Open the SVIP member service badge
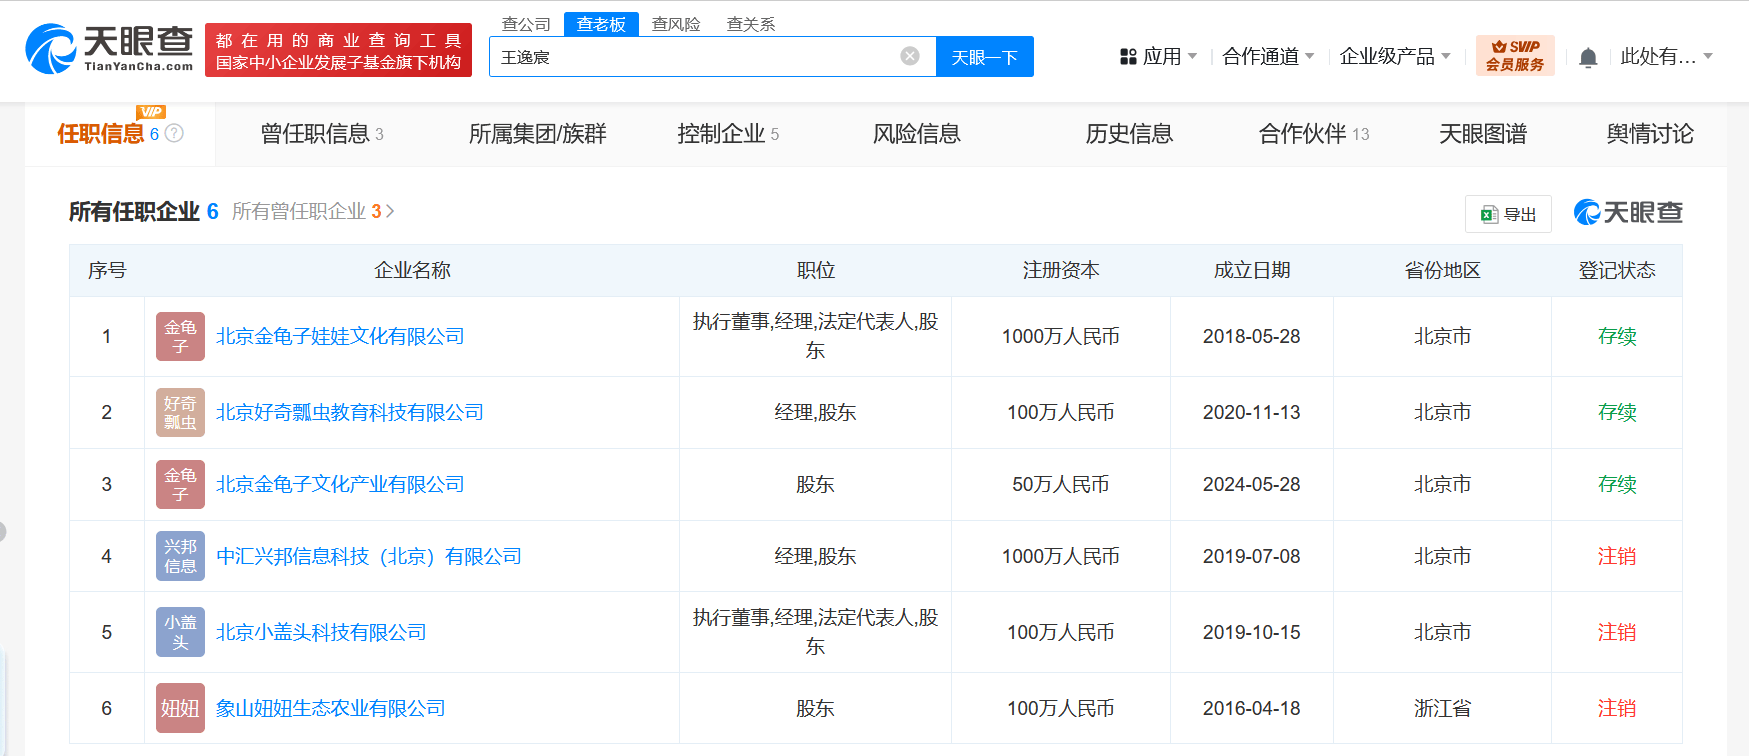This screenshot has height=756, width=1749. 1515,56
